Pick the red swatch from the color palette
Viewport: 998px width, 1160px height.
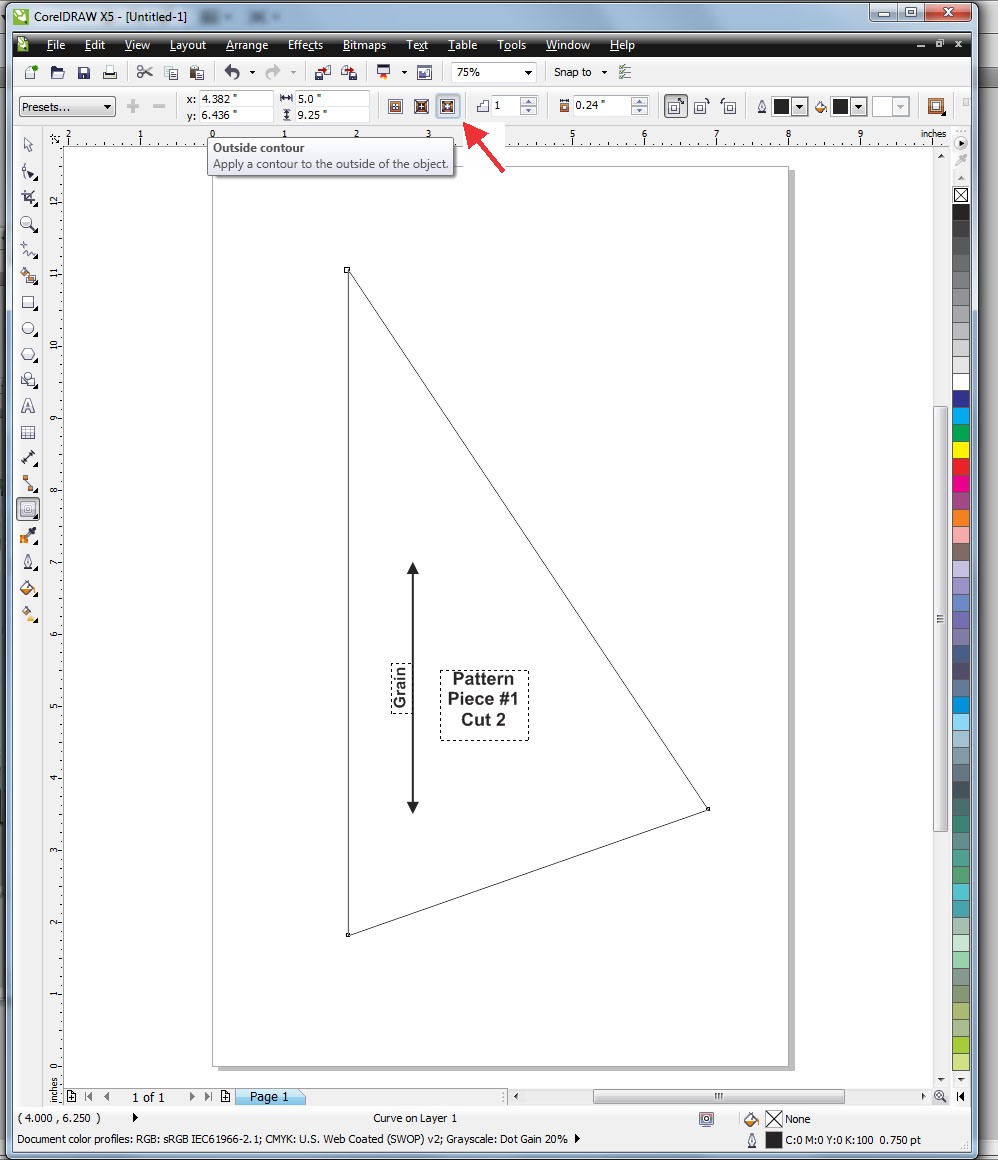point(961,466)
